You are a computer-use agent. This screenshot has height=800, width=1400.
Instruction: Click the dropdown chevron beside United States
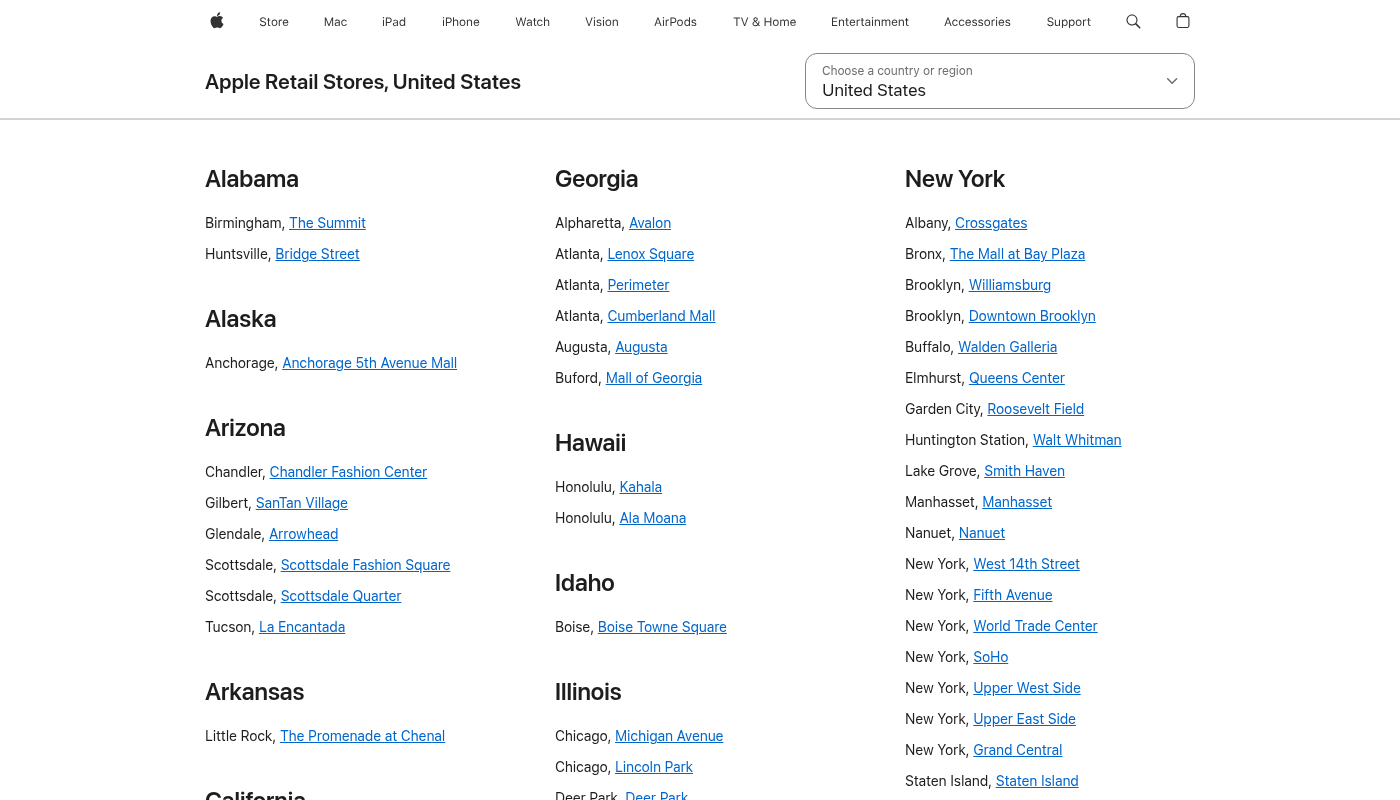coord(1172,81)
